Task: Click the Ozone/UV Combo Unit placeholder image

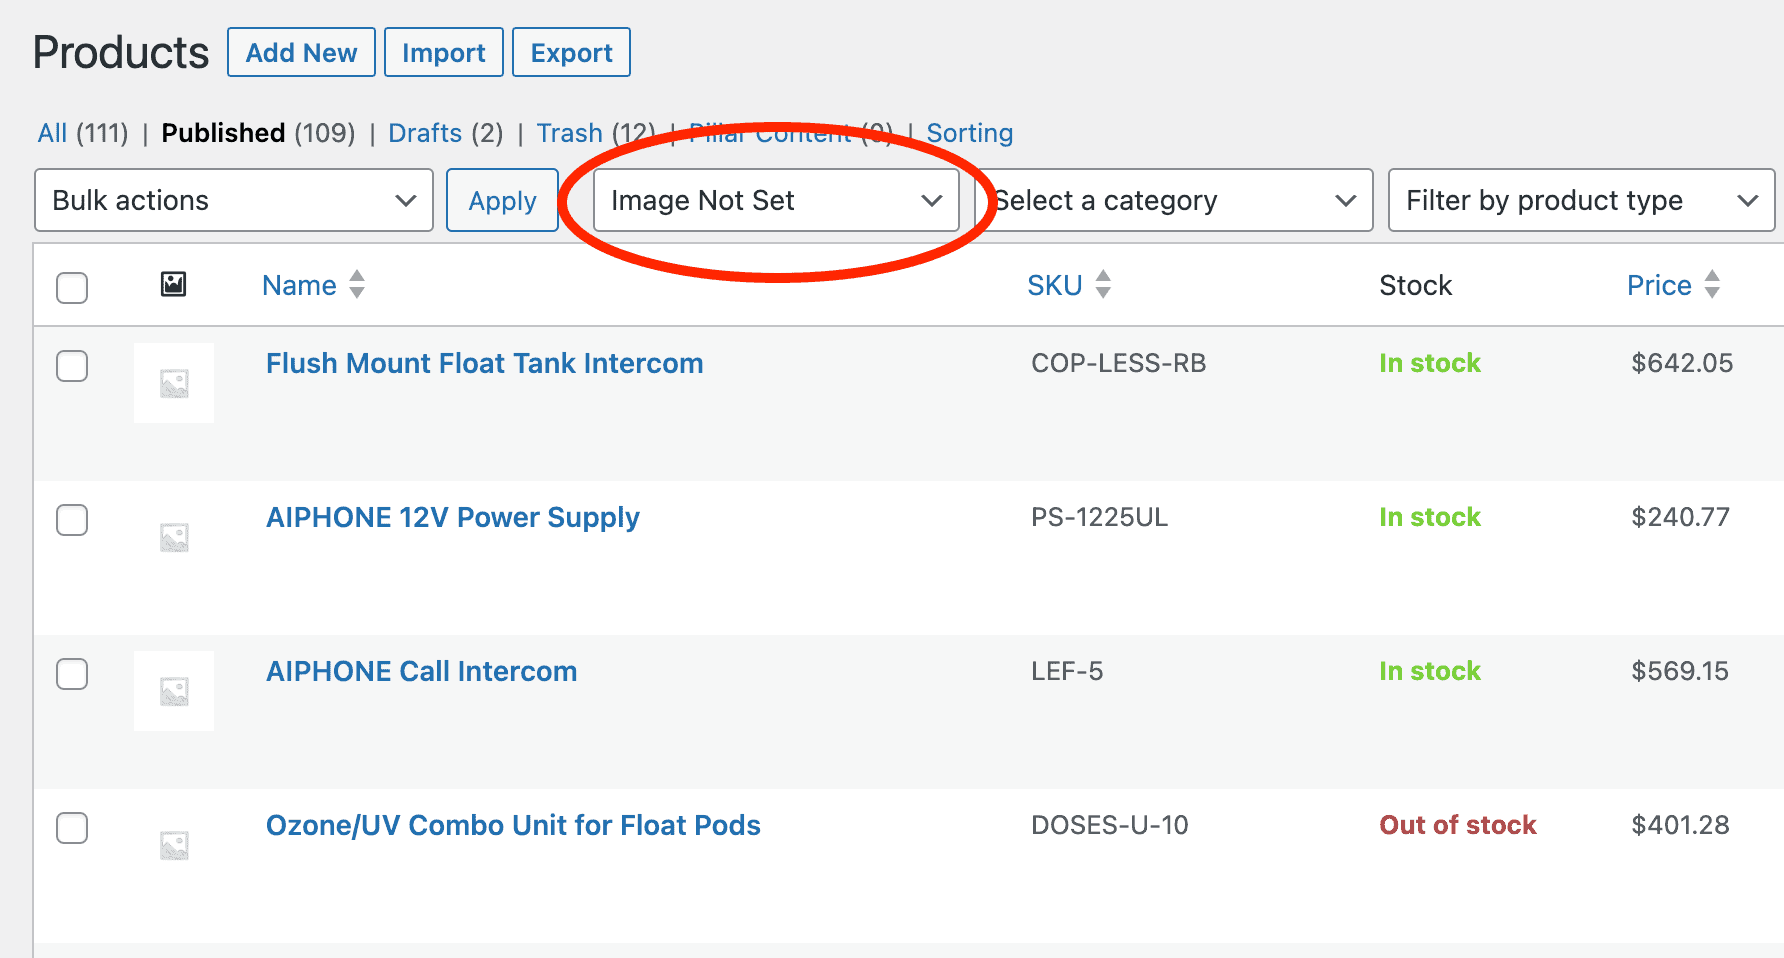Action: tap(174, 844)
